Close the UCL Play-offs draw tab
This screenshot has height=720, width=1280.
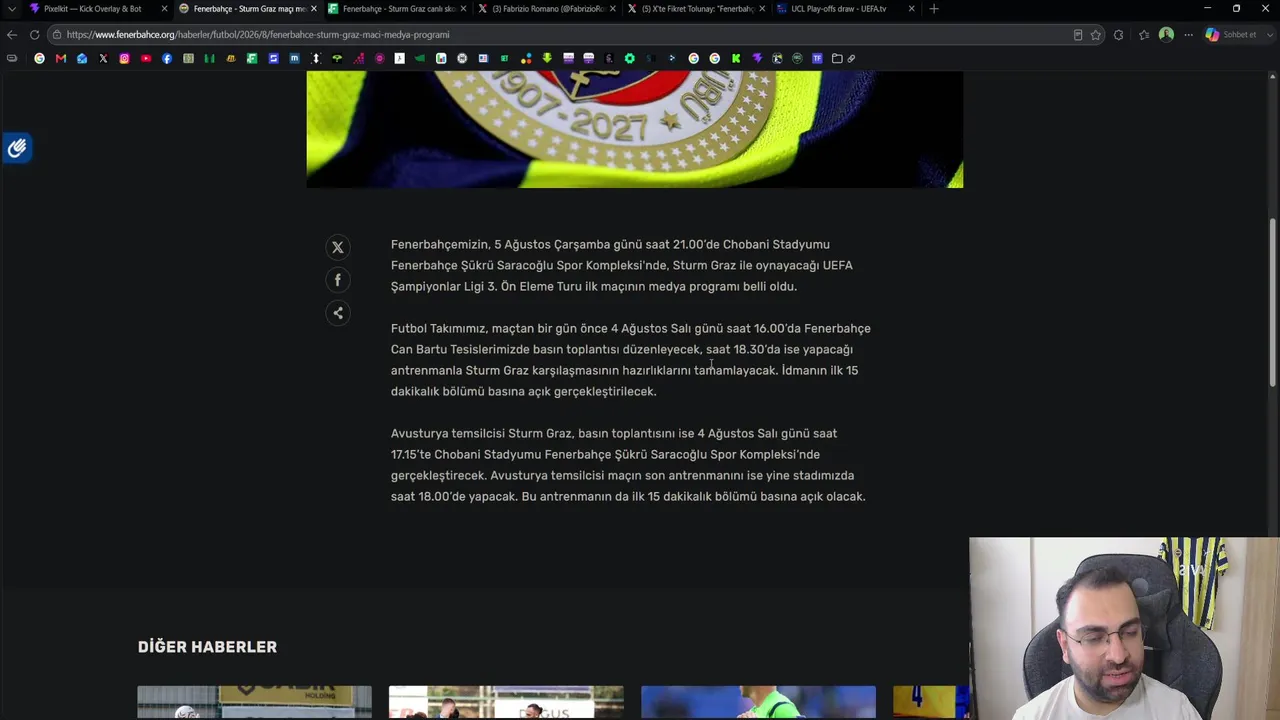click(x=911, y=9)
